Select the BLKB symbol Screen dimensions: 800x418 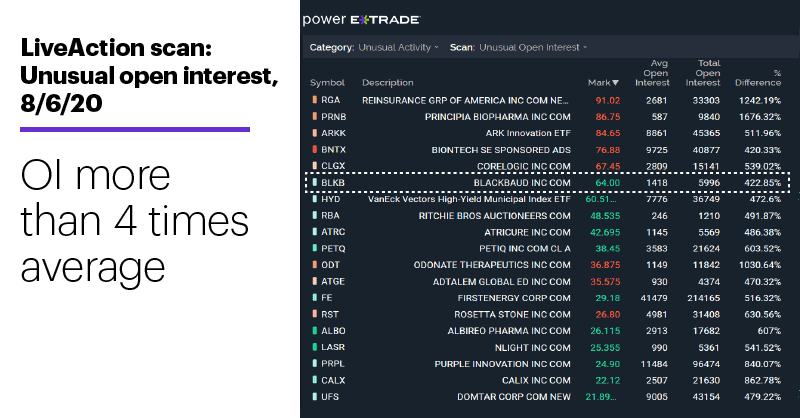pyautogui.click(x=333, y=182)
